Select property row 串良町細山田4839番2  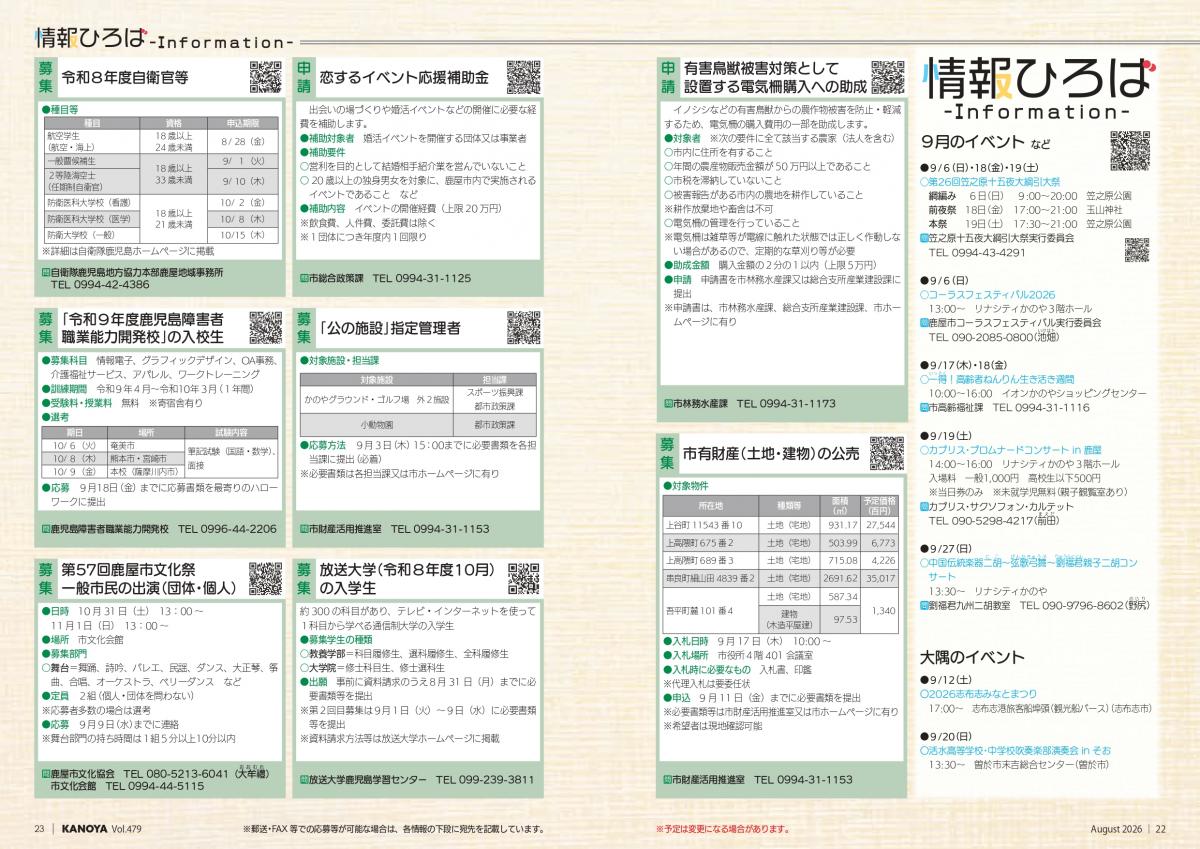(780, 578)
